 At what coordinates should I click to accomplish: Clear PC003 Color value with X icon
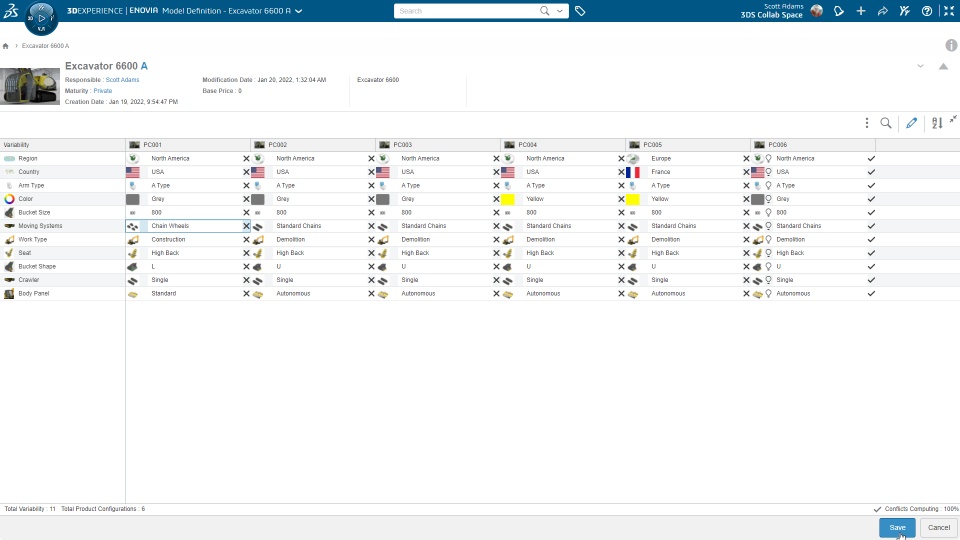click(x=496, y=199)
